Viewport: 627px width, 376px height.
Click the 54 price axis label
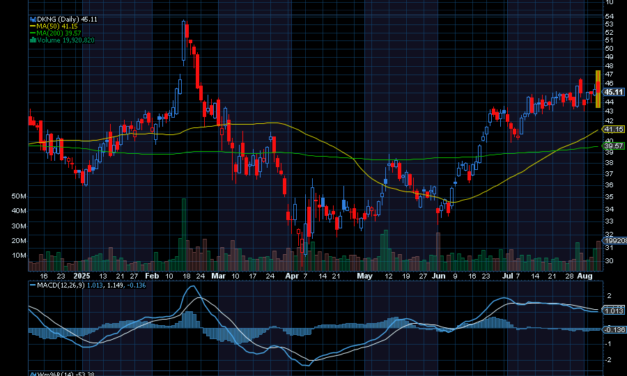(609, 16)
